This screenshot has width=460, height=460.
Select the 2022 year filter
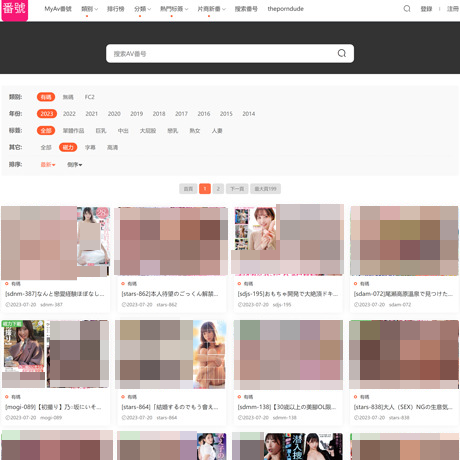pyautogui.click(x=69, y=114)
